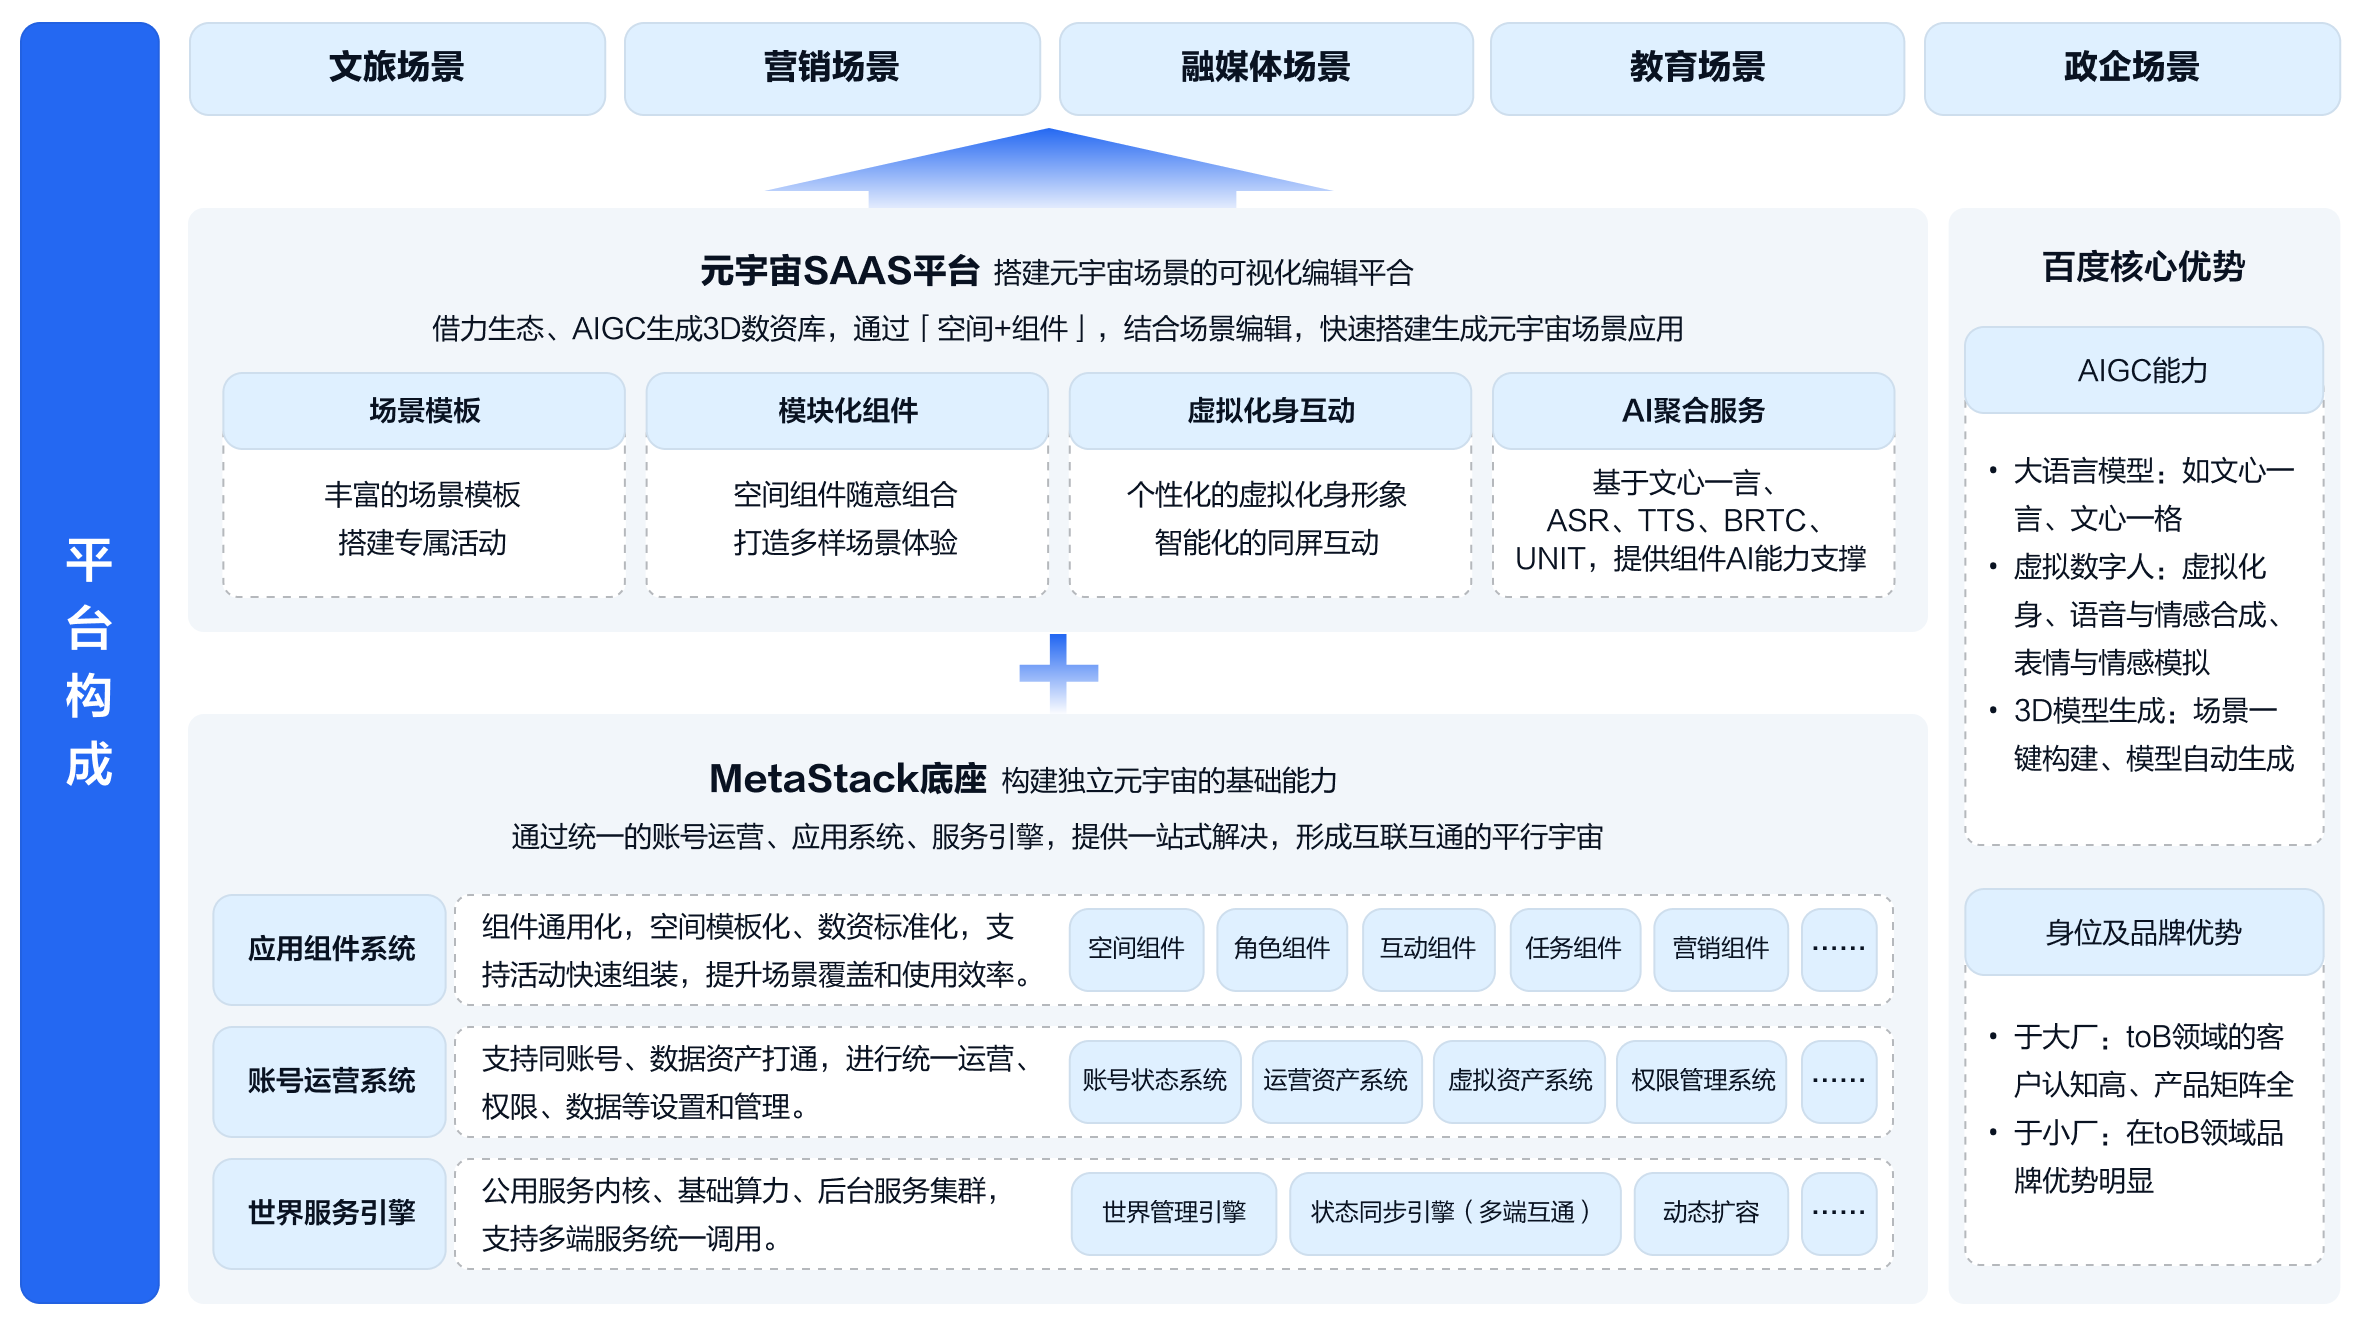
Task: Click text 个性化的虚拟化身形象
Action: coord(1267,494)
